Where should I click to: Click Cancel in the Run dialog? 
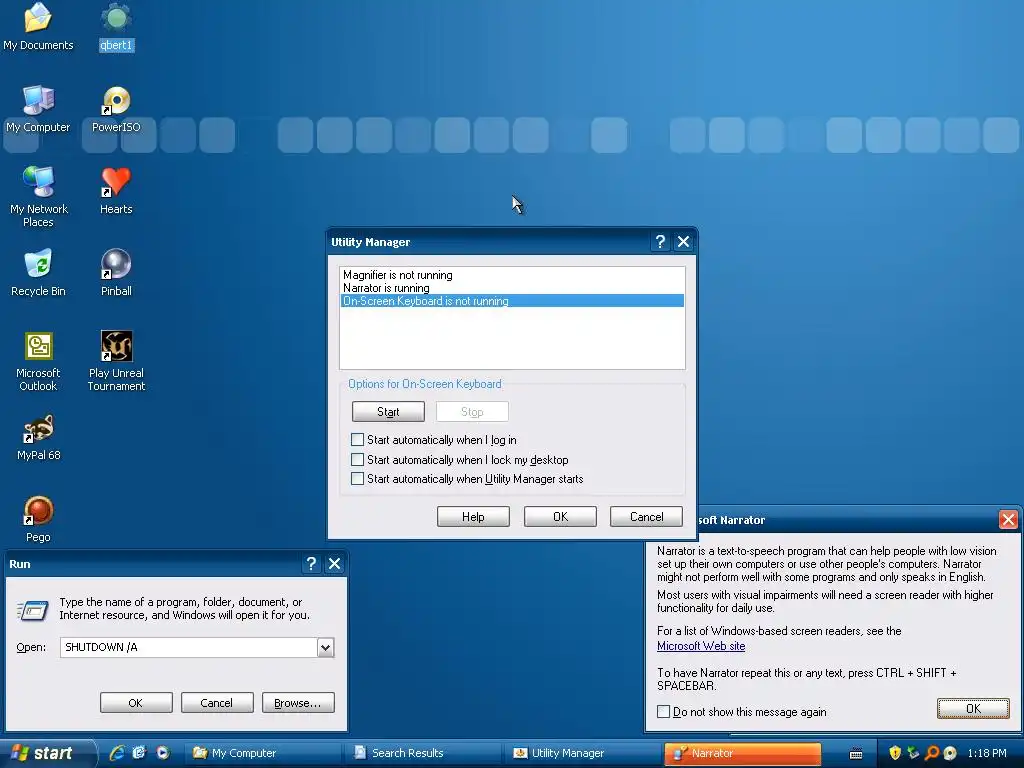click(217, 703)
